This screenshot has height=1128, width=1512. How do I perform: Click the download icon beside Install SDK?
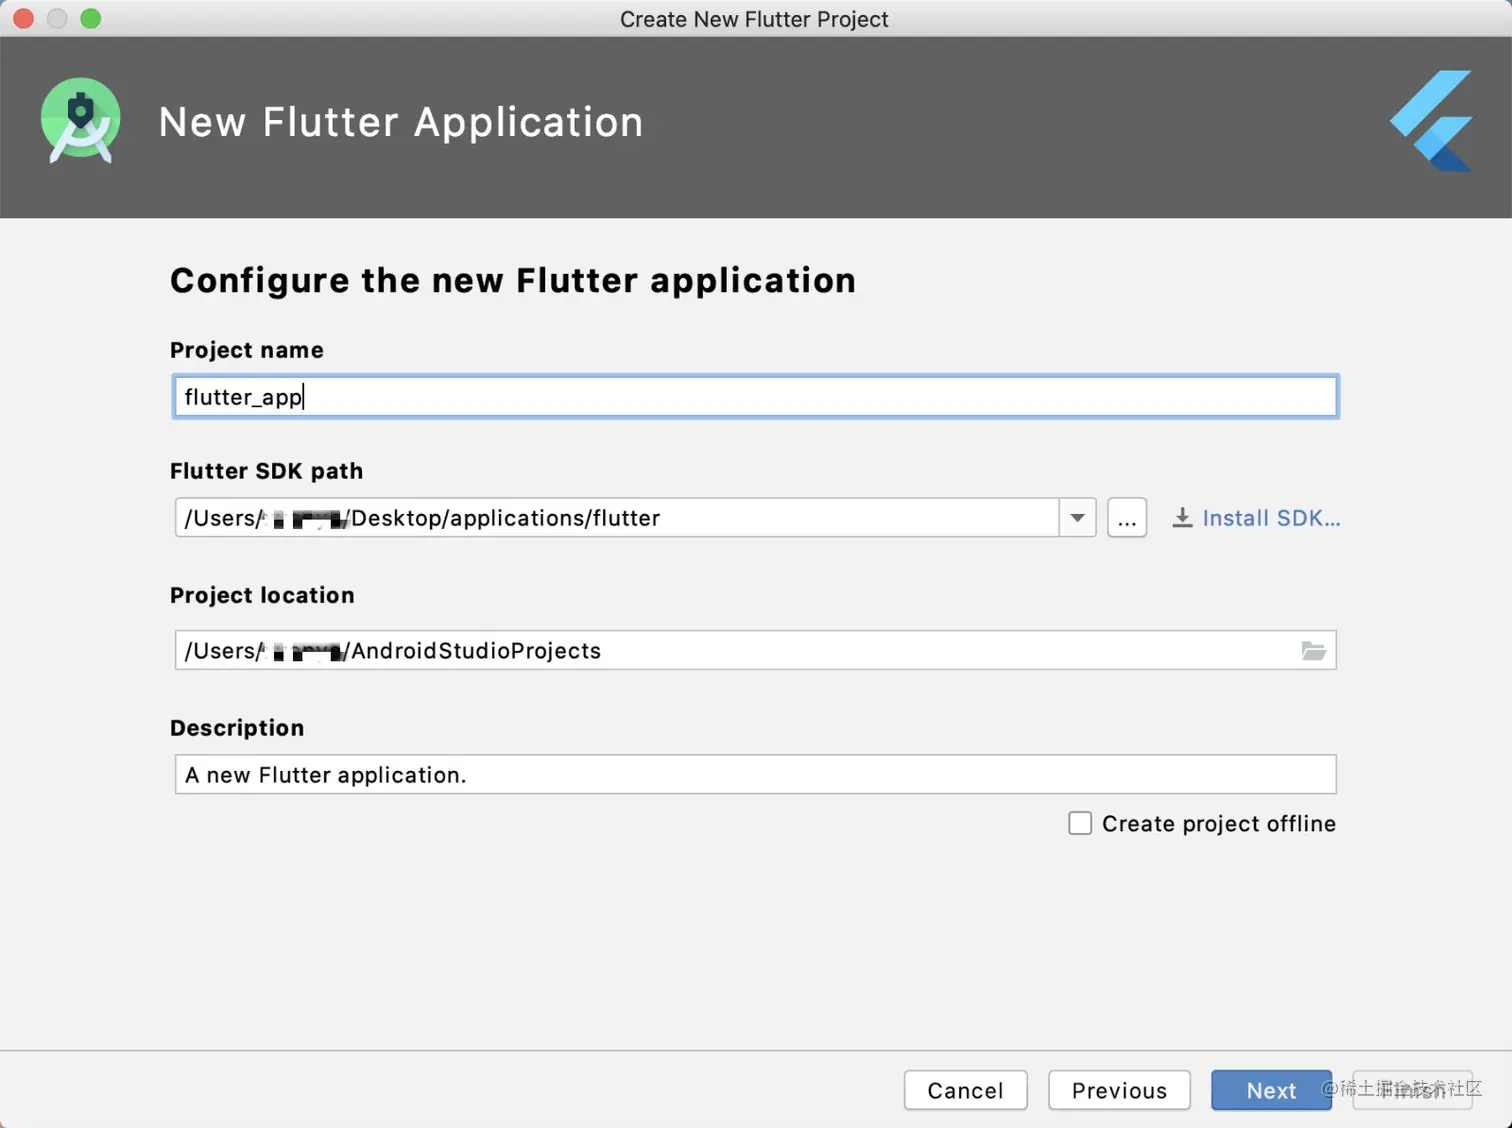(1182, 518)
